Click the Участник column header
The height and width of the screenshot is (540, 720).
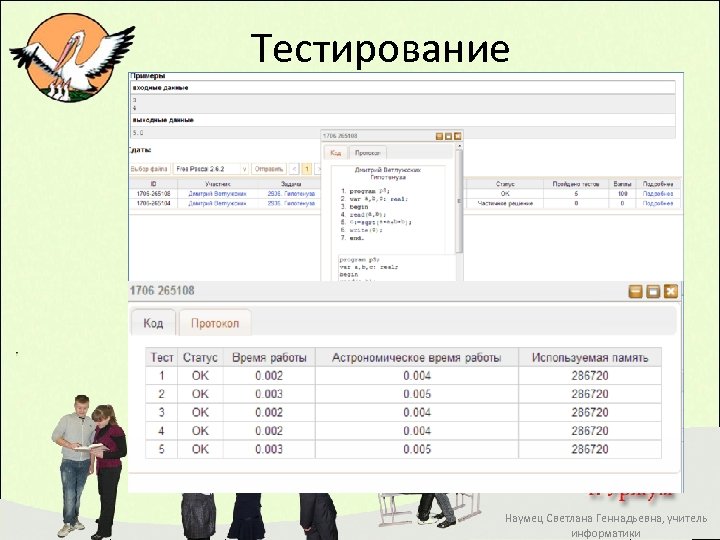(218, 184)
